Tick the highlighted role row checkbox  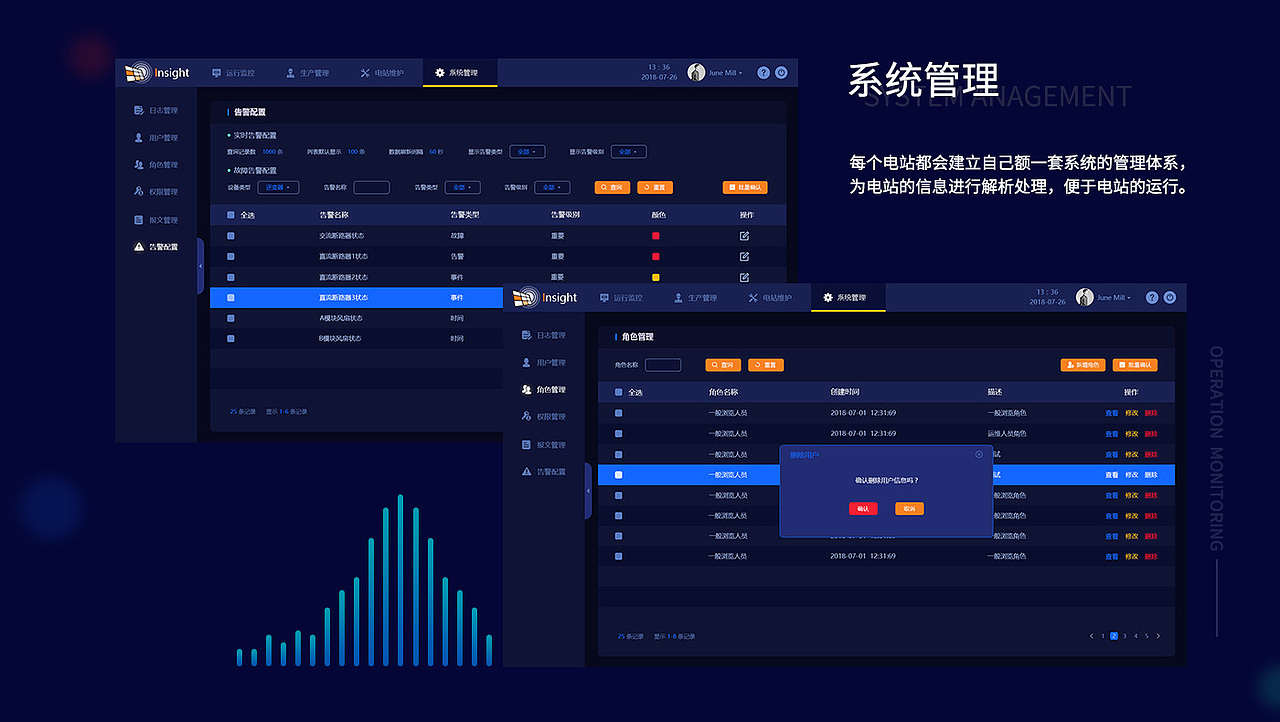click(619, 475)
